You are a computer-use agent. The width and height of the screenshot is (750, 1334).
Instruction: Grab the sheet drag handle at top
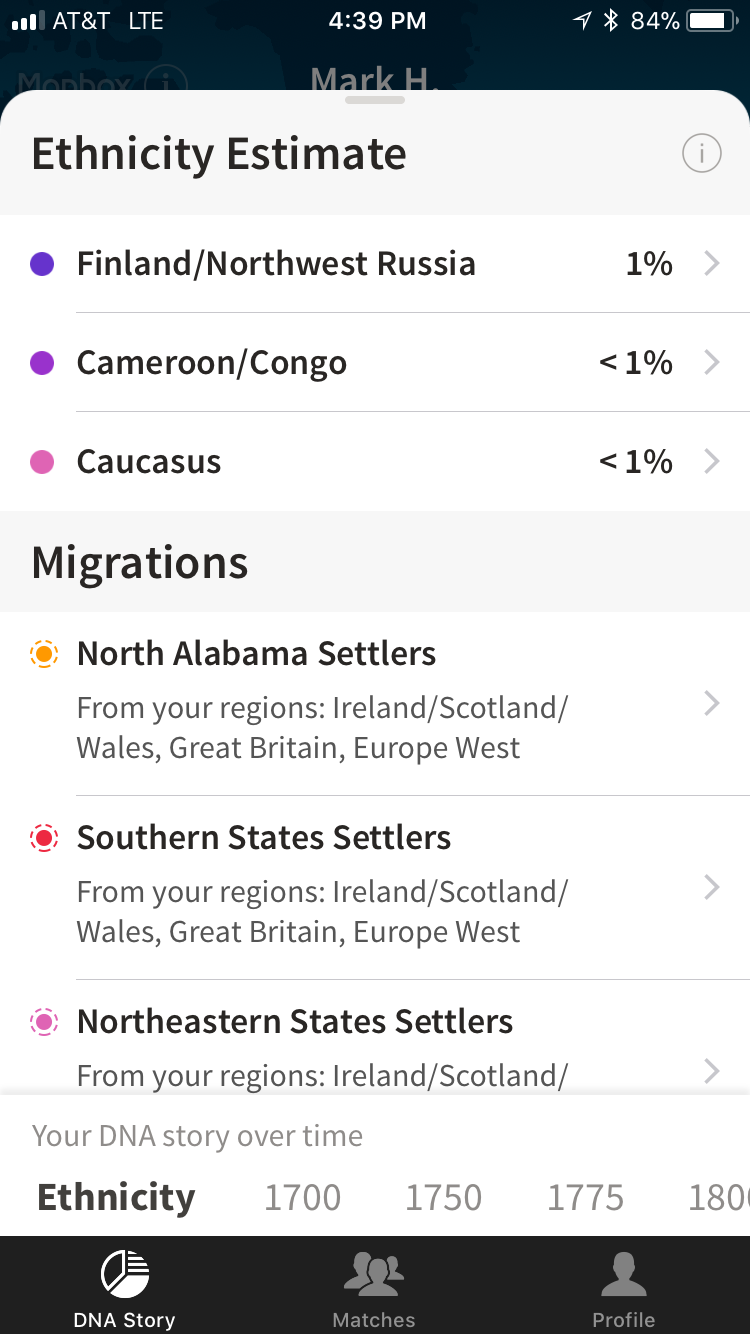[x=375, y=100]
